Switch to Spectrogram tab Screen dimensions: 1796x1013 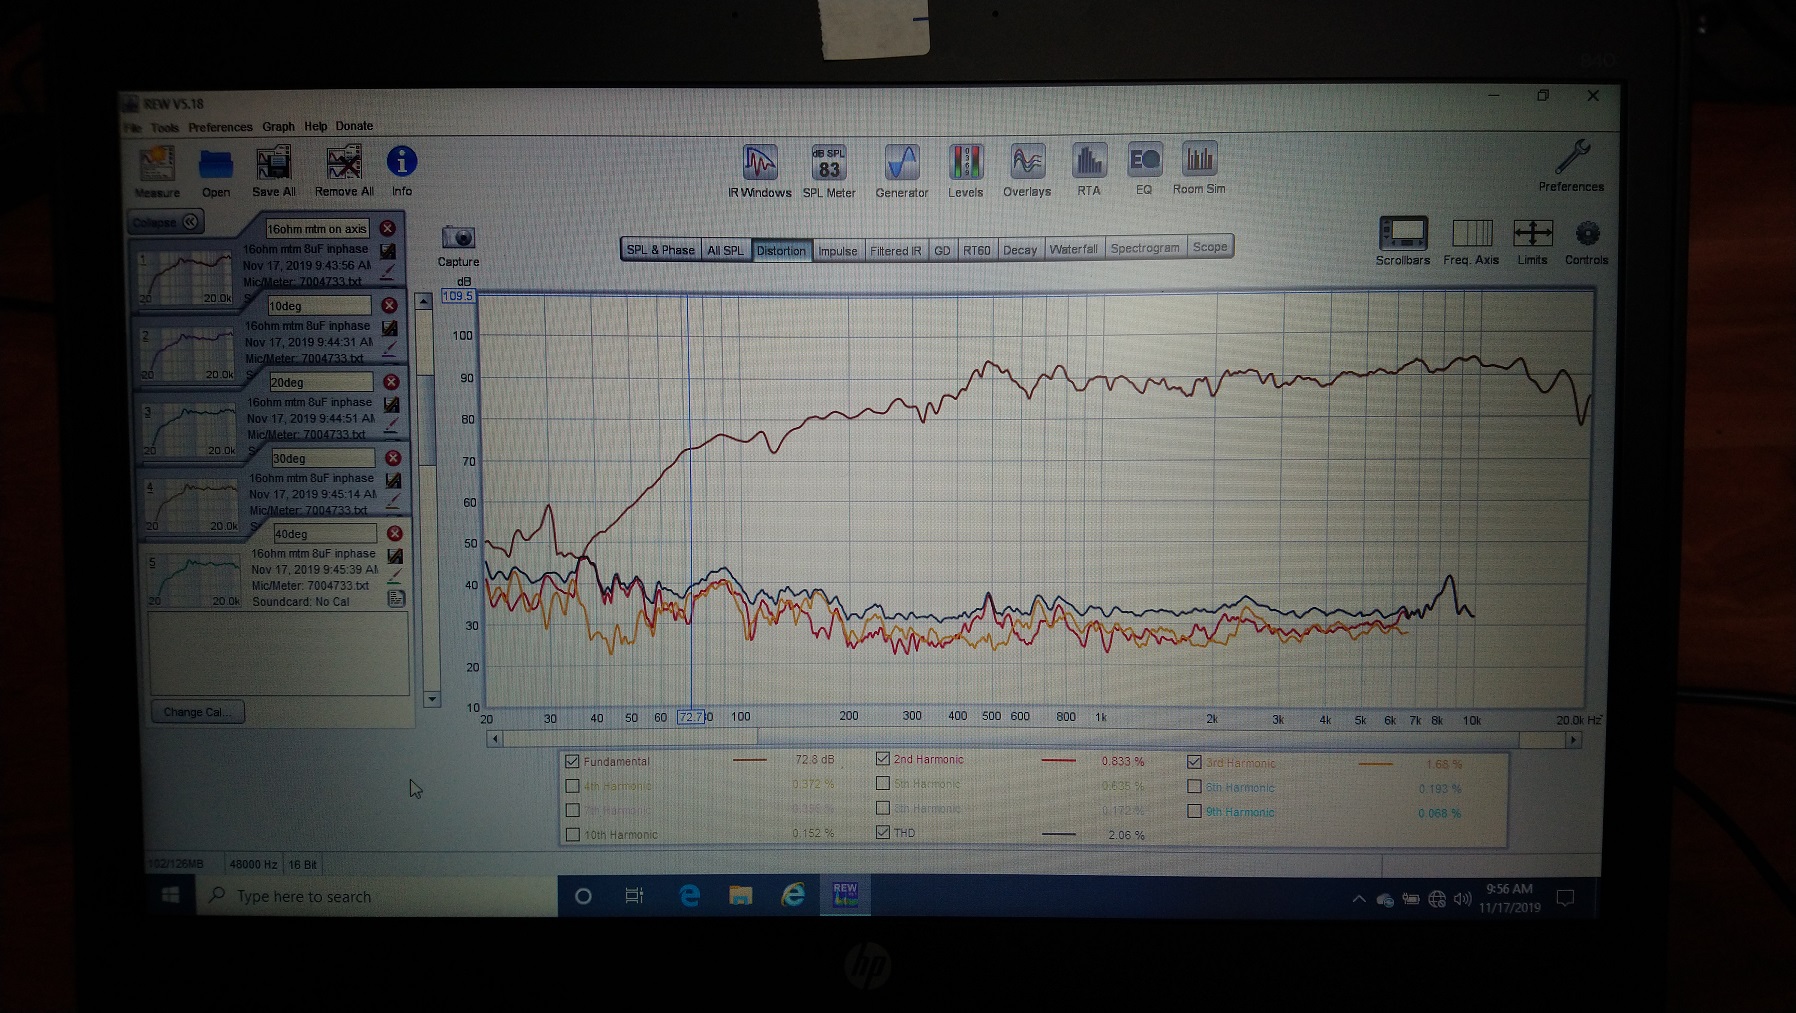coord(1145,248)
